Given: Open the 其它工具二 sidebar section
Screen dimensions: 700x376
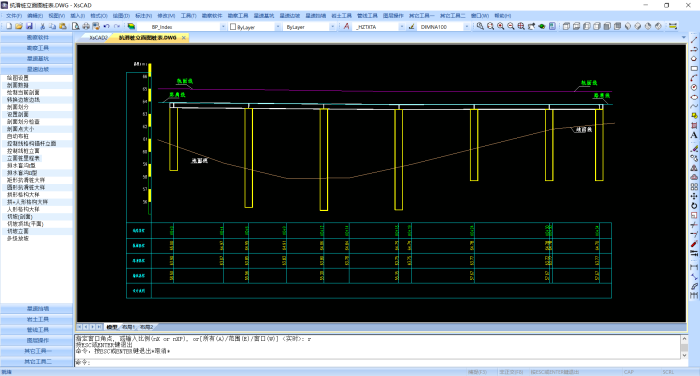Looking at the screenshot, I should tap(37, 361).
